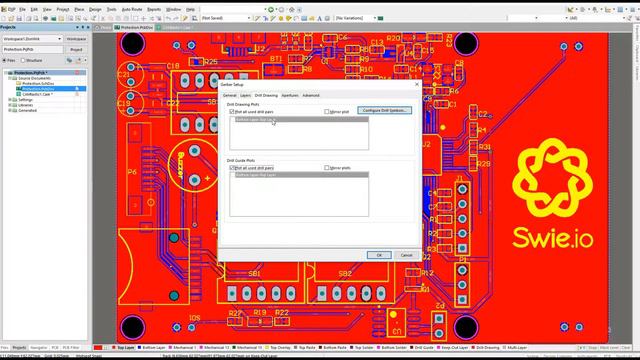
Task: Open the File menu
Action: click(x=22, y=9)
